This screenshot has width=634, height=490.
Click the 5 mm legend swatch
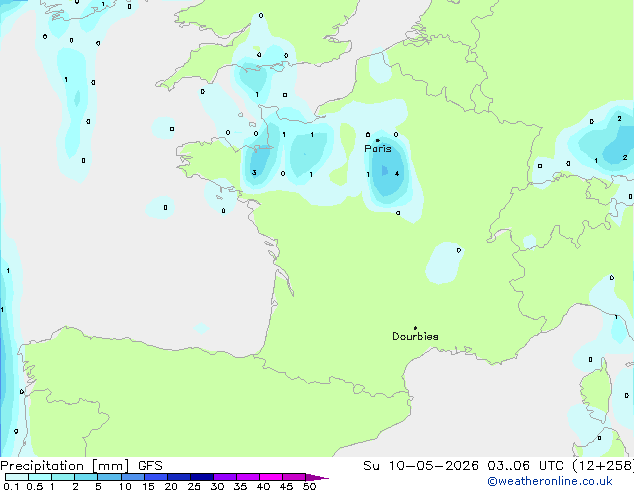(x=109, y=477)
